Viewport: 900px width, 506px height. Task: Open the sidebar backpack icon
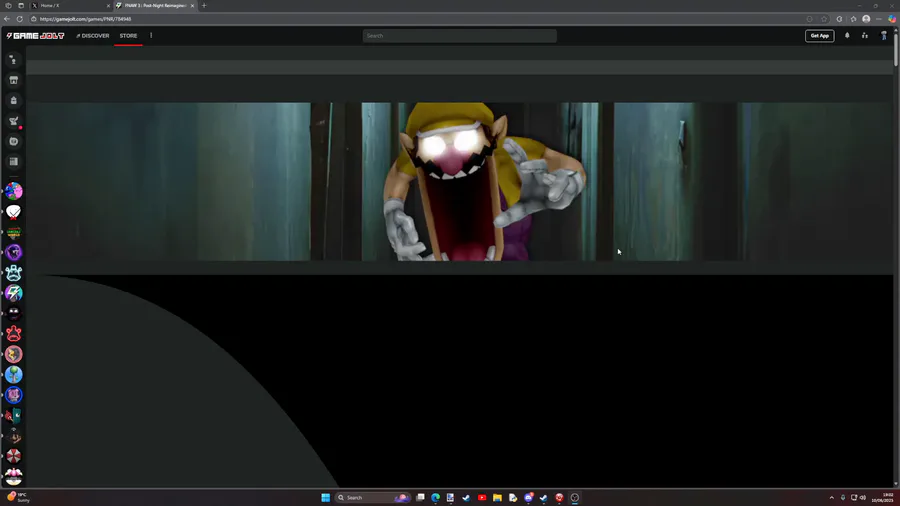14,100
